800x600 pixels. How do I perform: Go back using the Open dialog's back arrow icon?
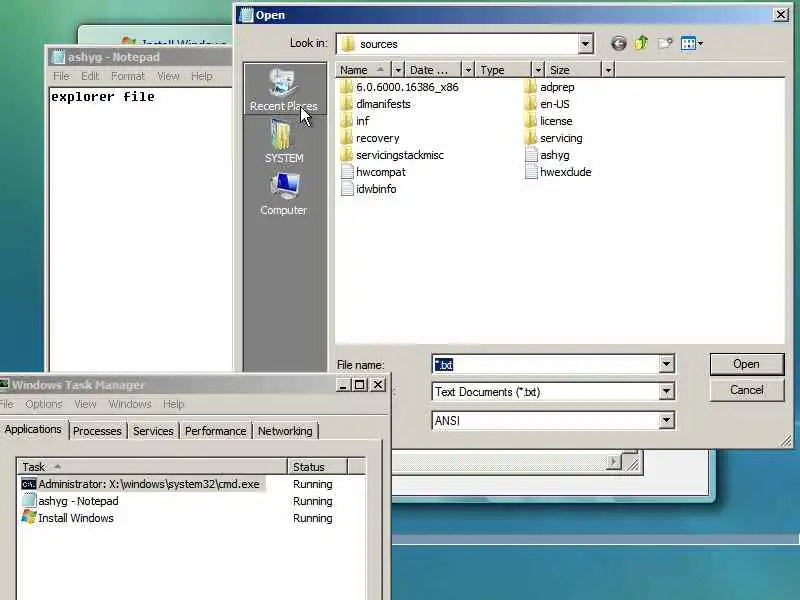click(x=618, y=44)
